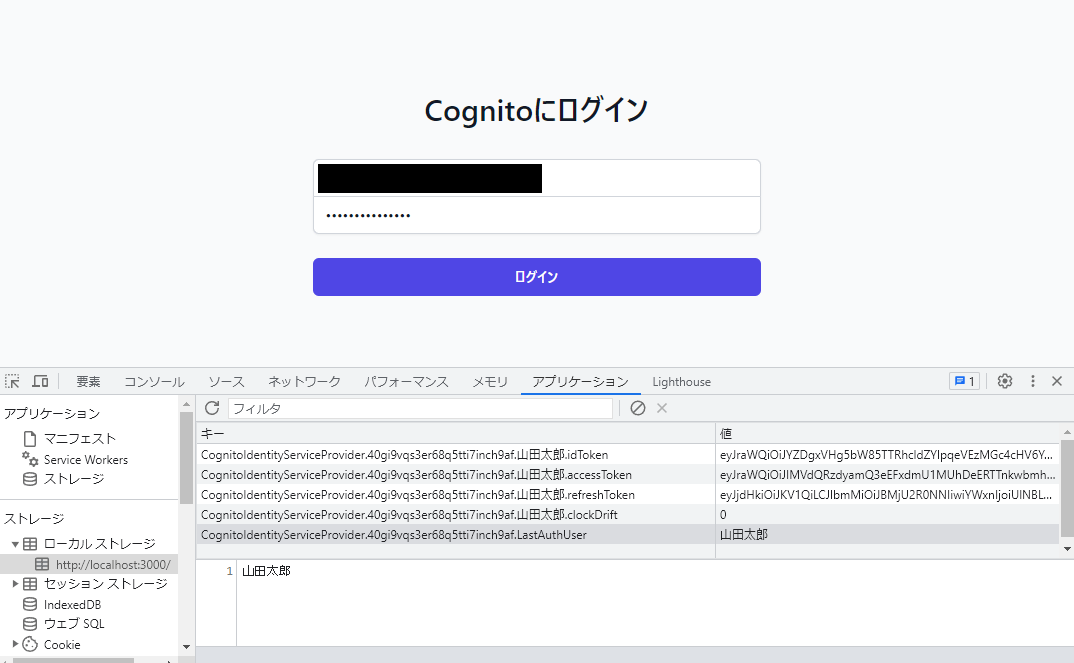
Task: Open the issues counter badge
Action: click(964, 381)
